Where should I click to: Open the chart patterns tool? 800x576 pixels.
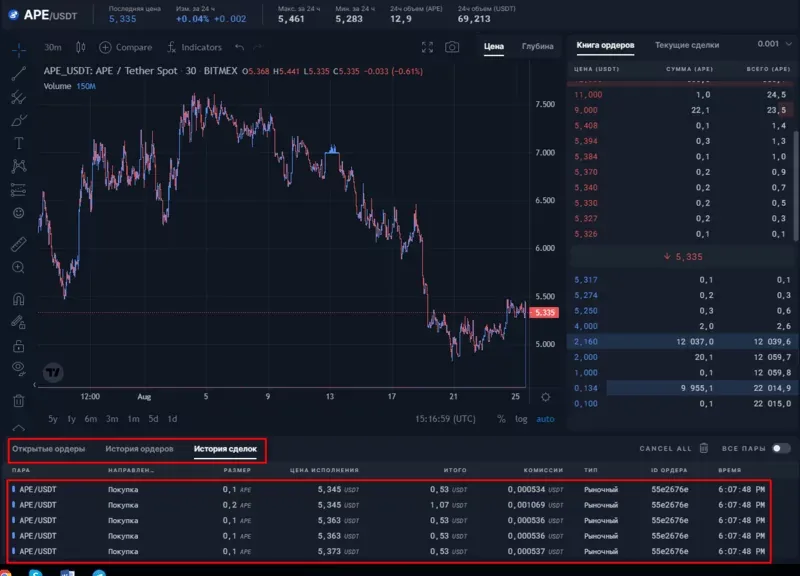click(19, 166)
